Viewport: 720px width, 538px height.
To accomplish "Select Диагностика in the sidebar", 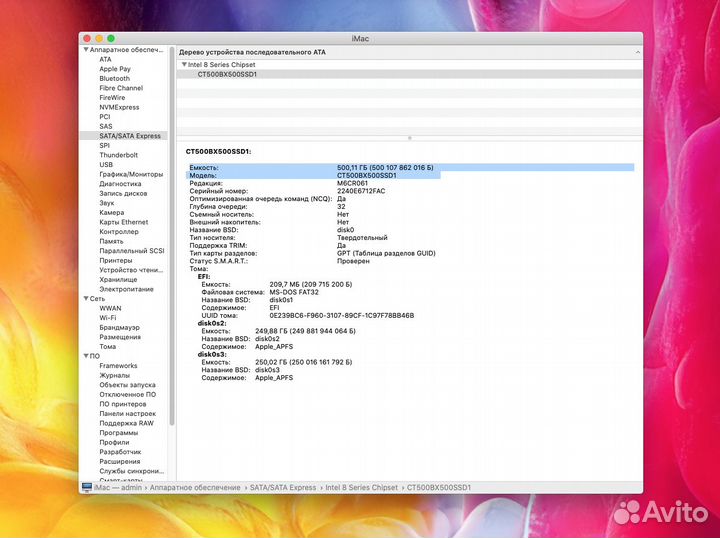I will click(x=120, y=184).
